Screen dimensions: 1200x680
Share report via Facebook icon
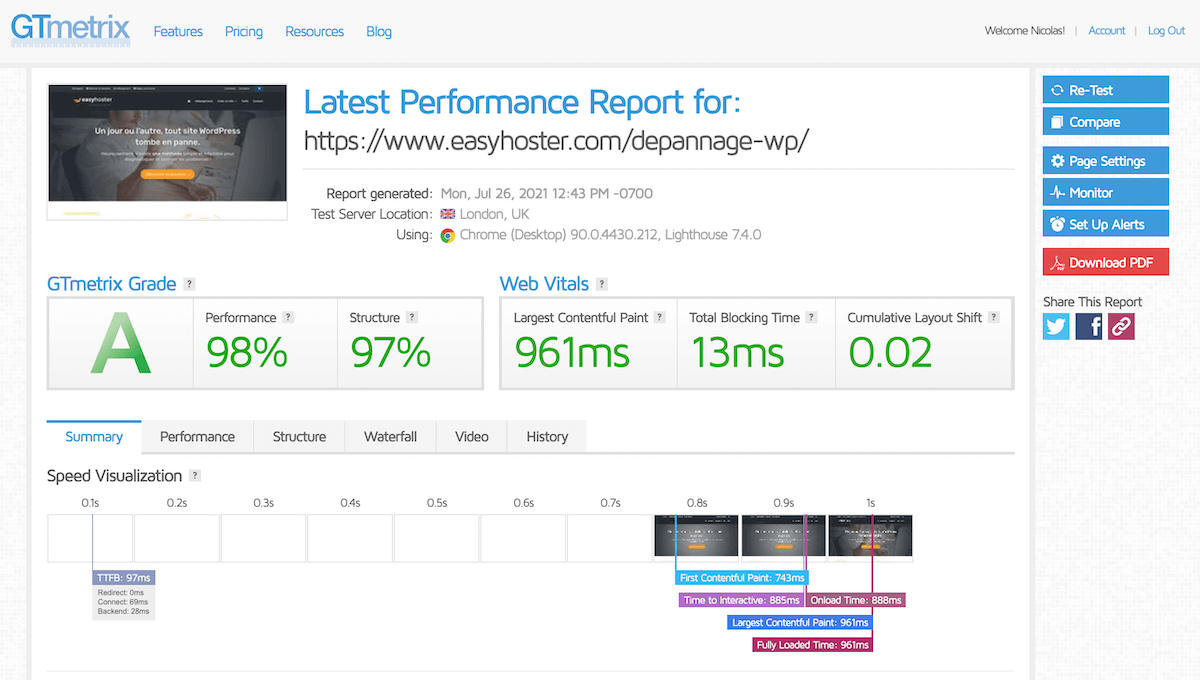click(1089, 326)
